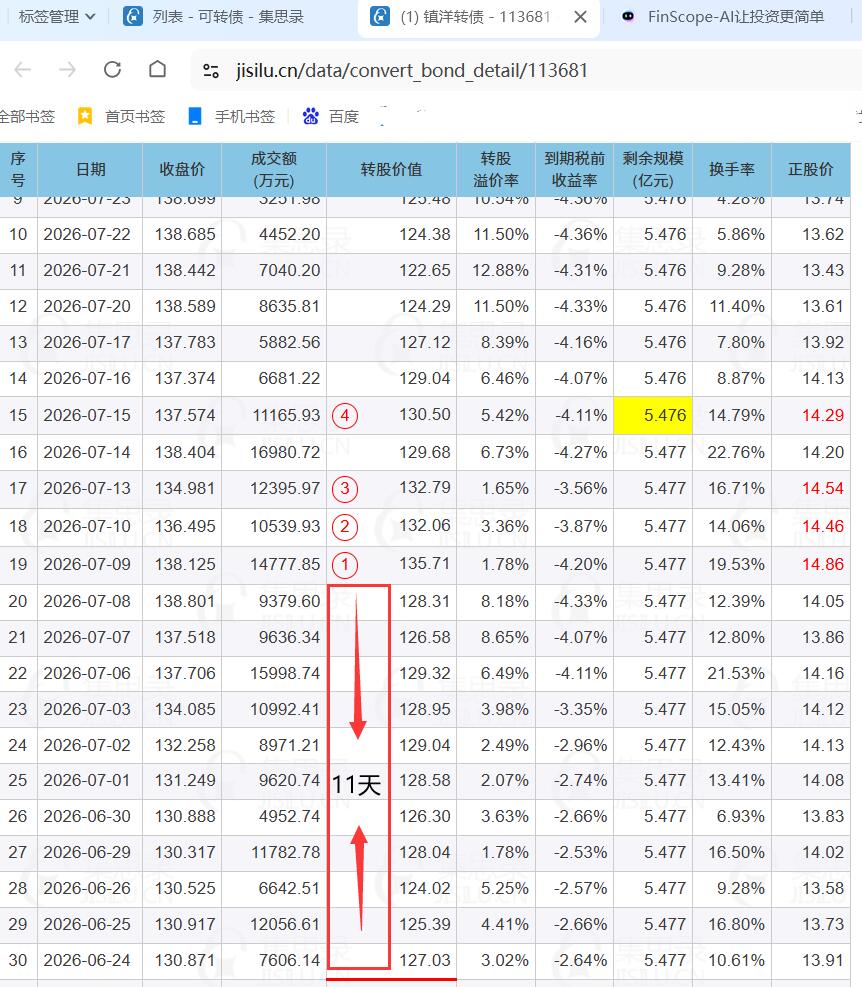This screenshot has height=987, width=862.
Task: Click the 到期税前收益率 column header
Action: point(574,169)
